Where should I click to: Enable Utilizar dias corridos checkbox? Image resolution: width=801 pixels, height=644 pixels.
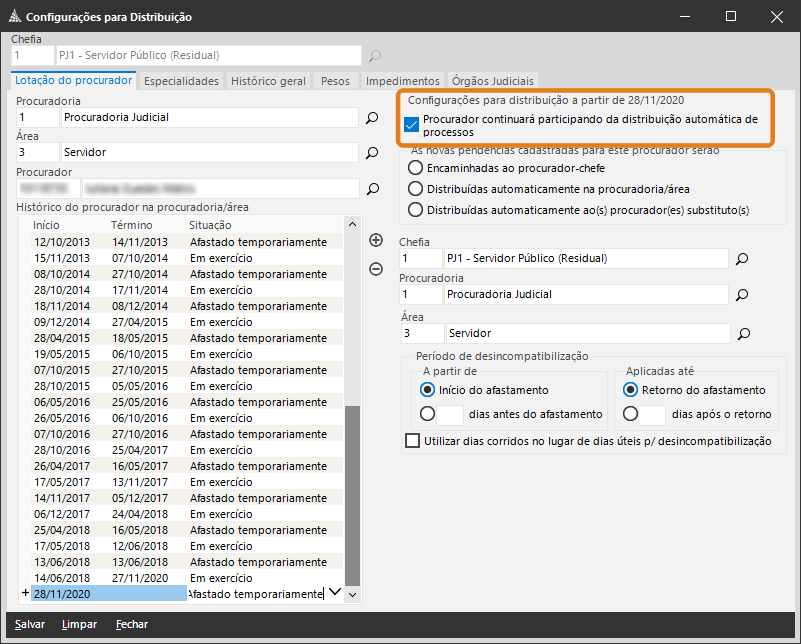(x=413, y=441)
